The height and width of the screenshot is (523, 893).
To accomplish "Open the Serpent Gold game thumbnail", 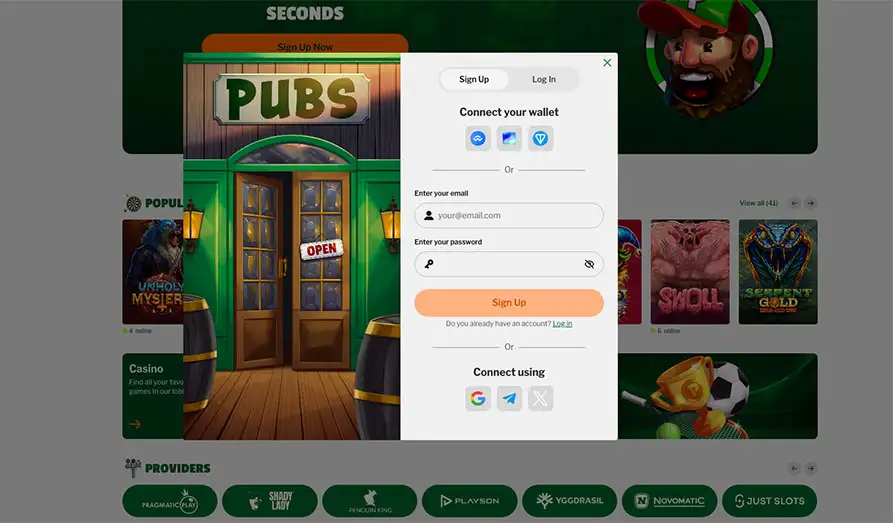I will 778,272.
